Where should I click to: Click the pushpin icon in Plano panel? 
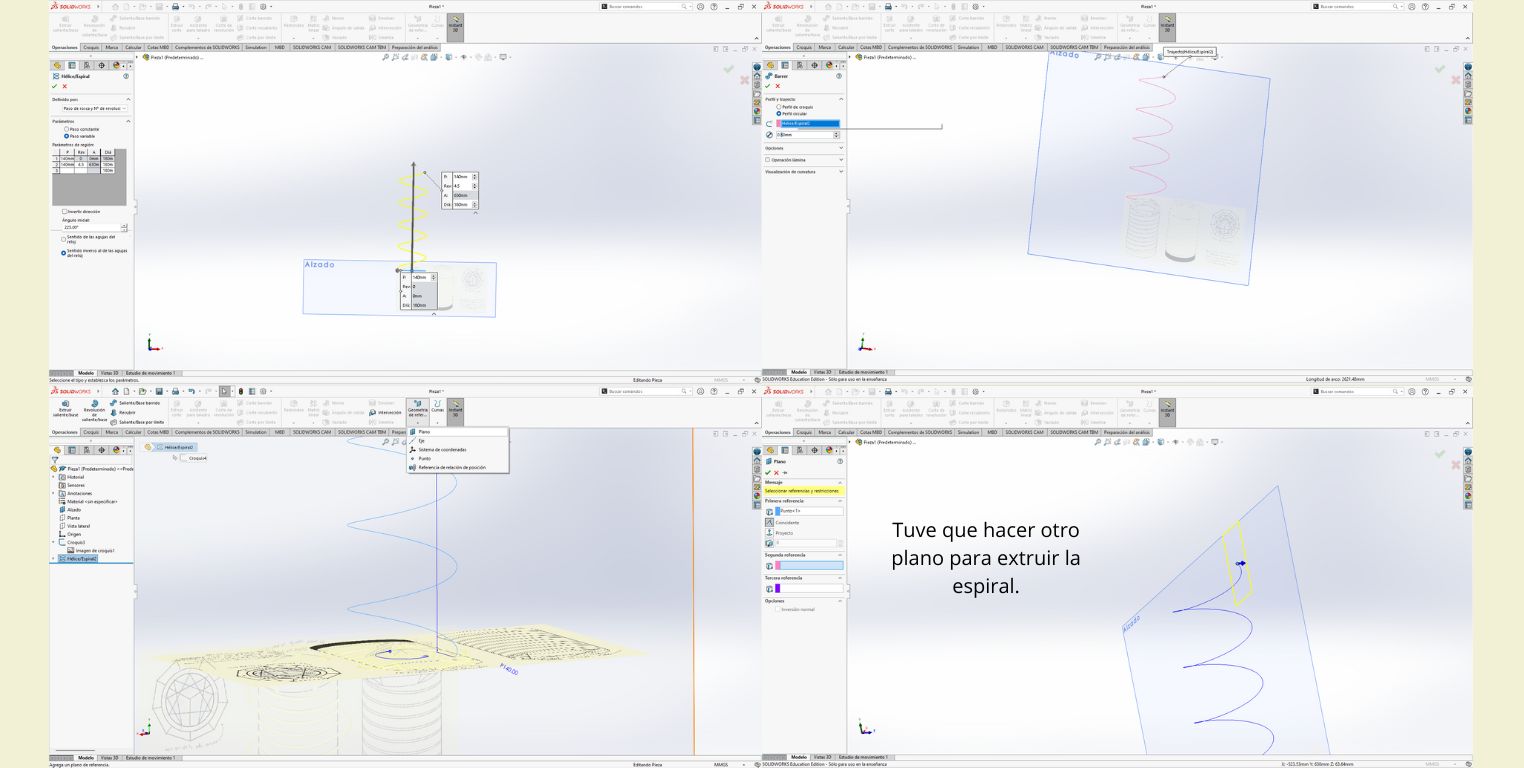click(x=785, y=473)
